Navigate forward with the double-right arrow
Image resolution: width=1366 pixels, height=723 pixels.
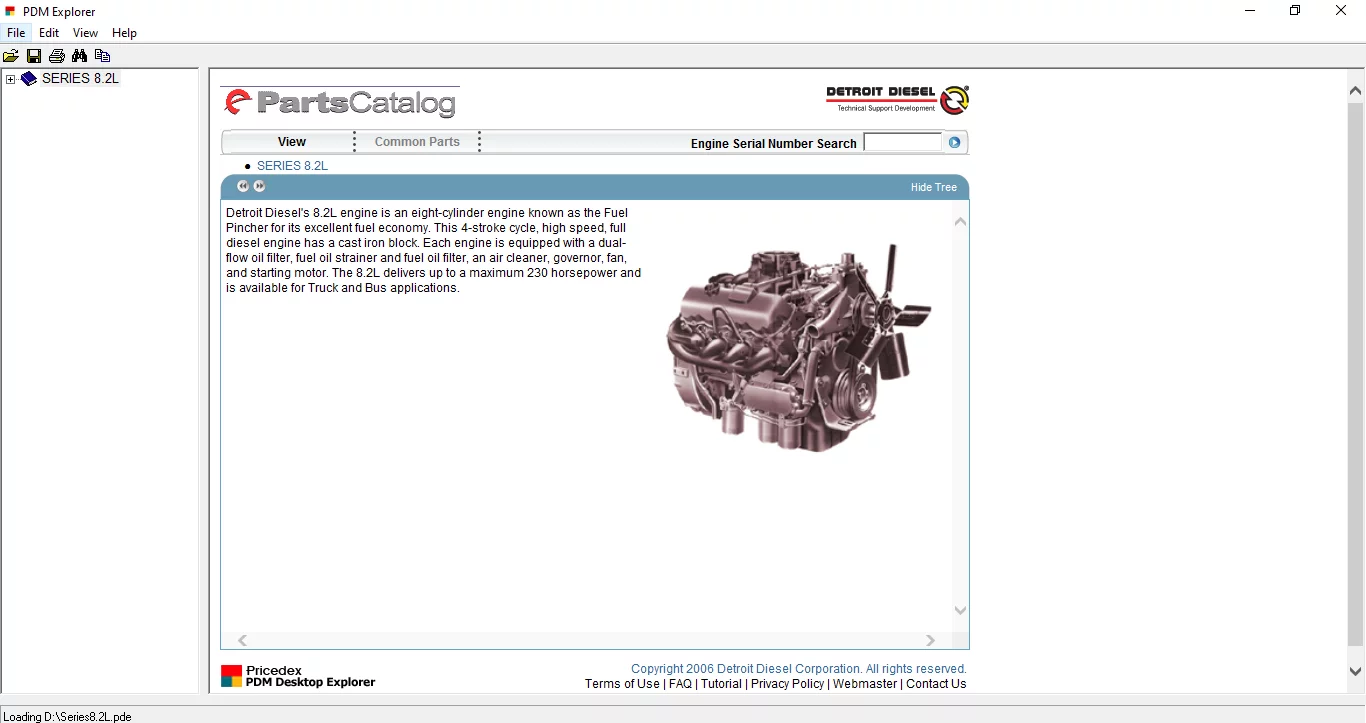pyautogui.click(x=260, y=186)
